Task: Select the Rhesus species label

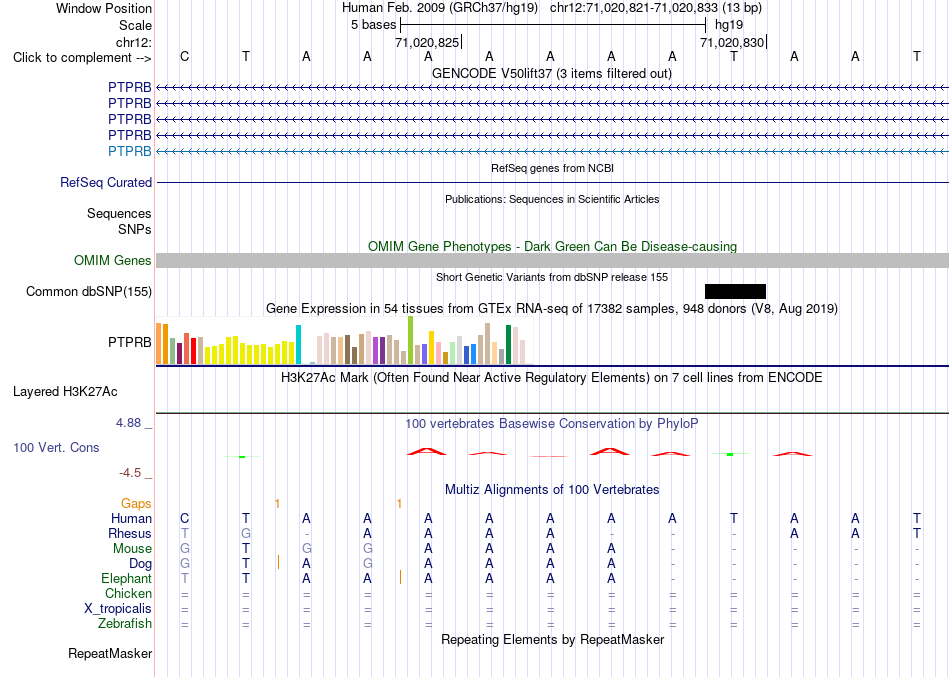Action: pos(130,533)
